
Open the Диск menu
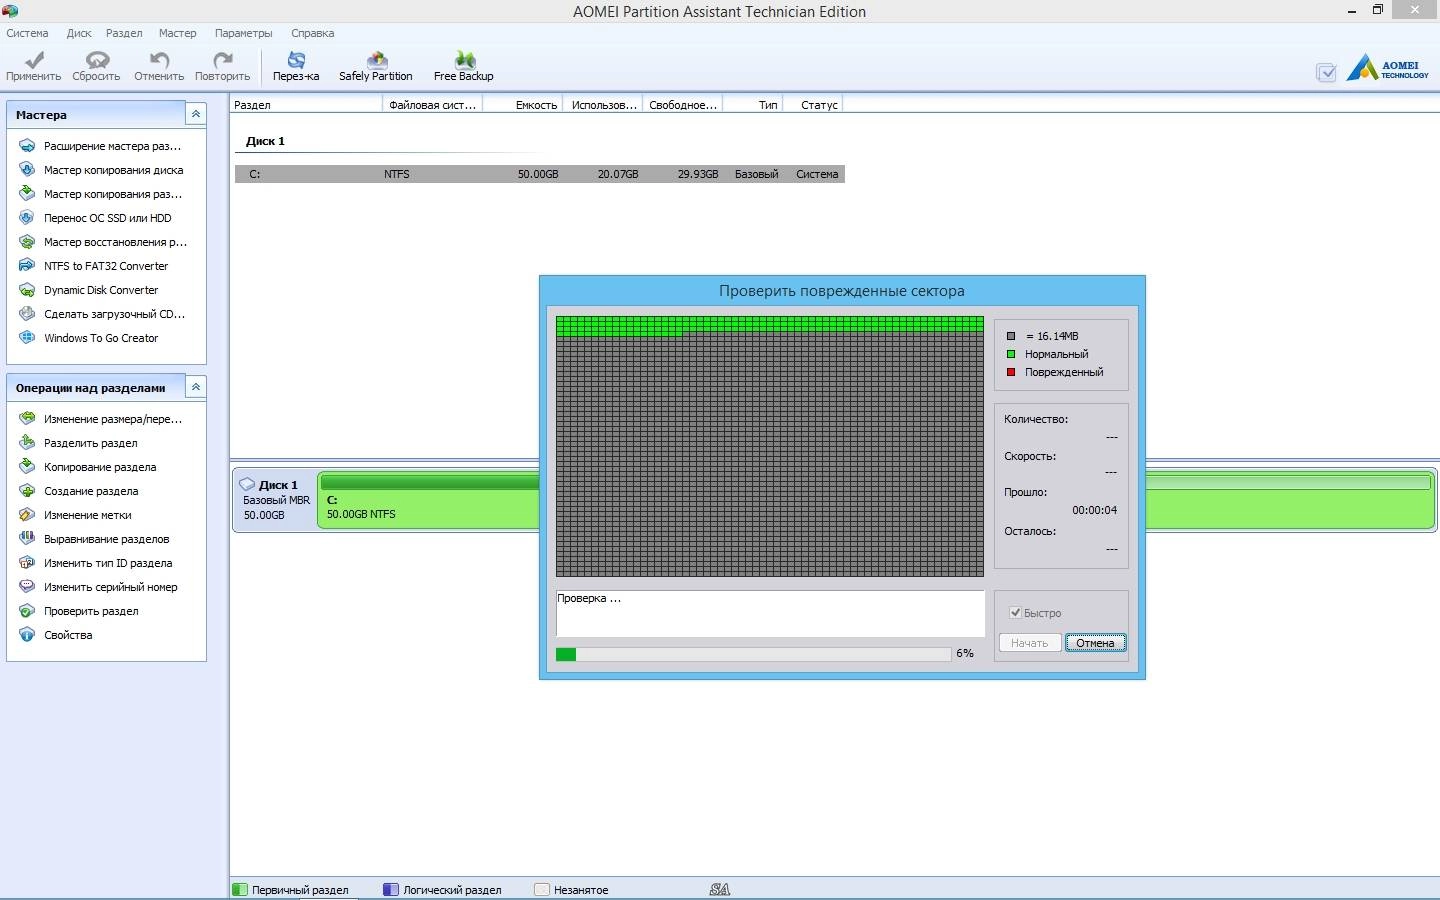[x=79, y=33]
